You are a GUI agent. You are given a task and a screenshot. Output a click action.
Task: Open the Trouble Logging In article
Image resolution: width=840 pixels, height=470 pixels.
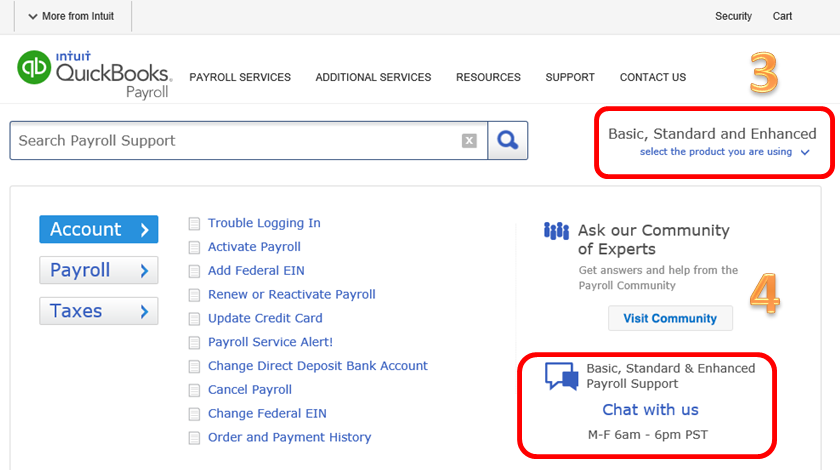point(264,223)
